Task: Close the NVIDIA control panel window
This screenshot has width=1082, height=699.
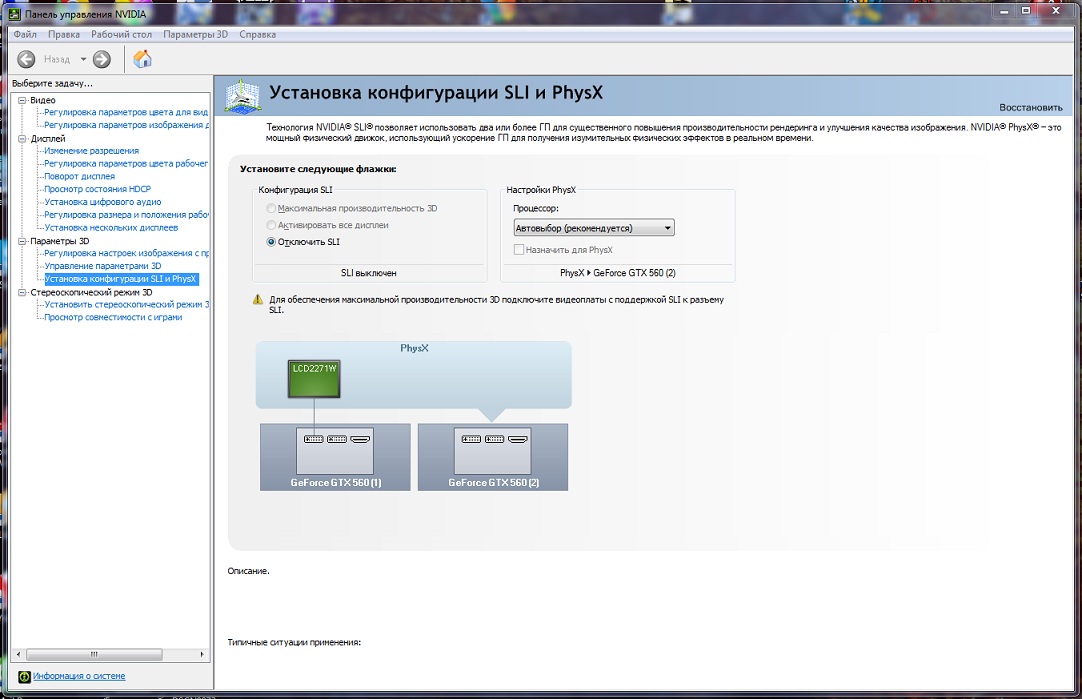Action: pos(1056,11)
